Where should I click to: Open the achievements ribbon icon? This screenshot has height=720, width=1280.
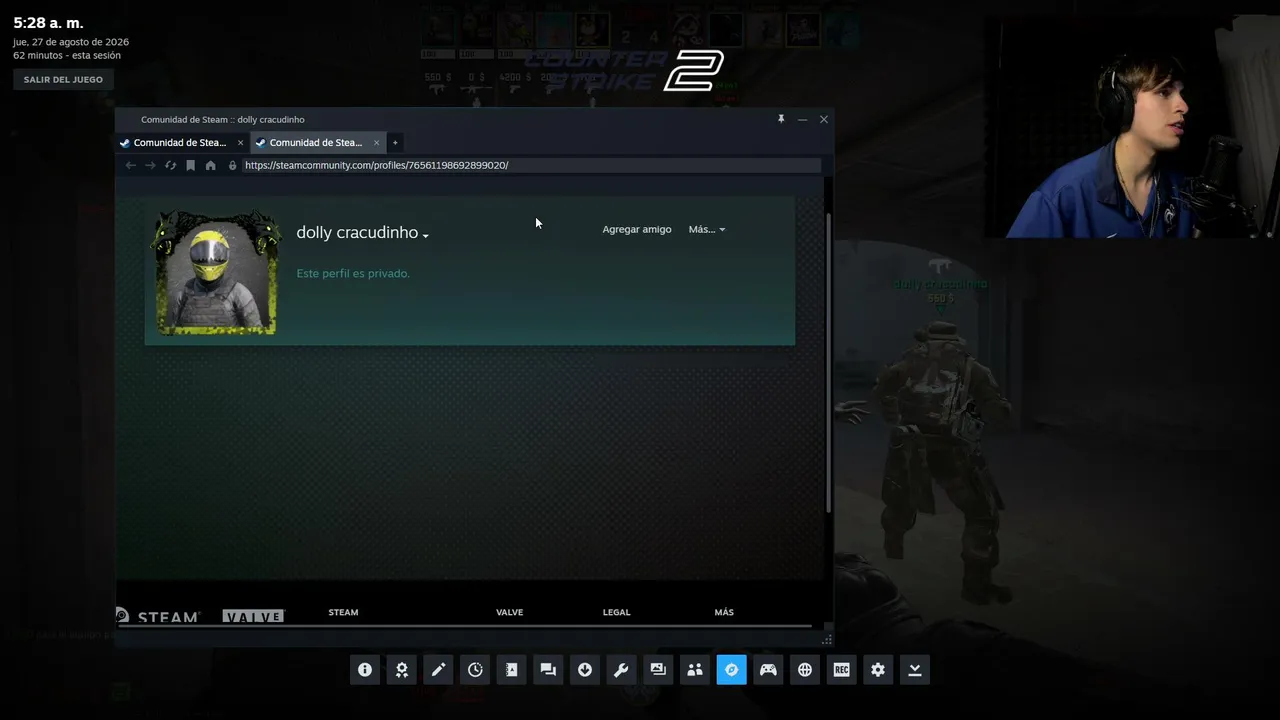click(401, 670)
